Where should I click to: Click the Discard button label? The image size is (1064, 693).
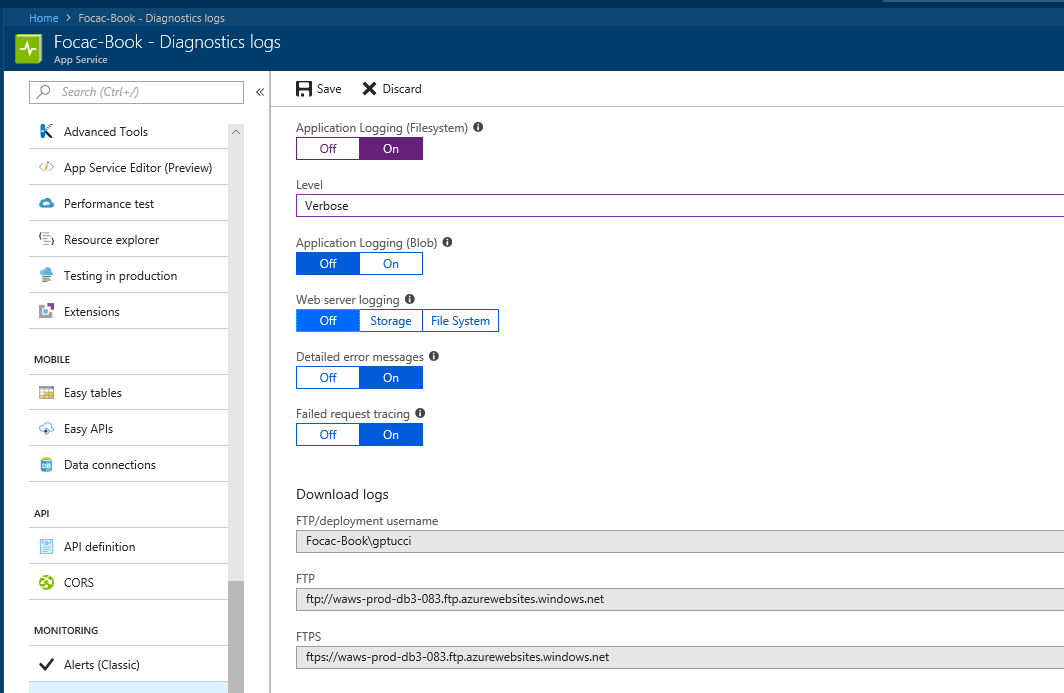point(402,89)
